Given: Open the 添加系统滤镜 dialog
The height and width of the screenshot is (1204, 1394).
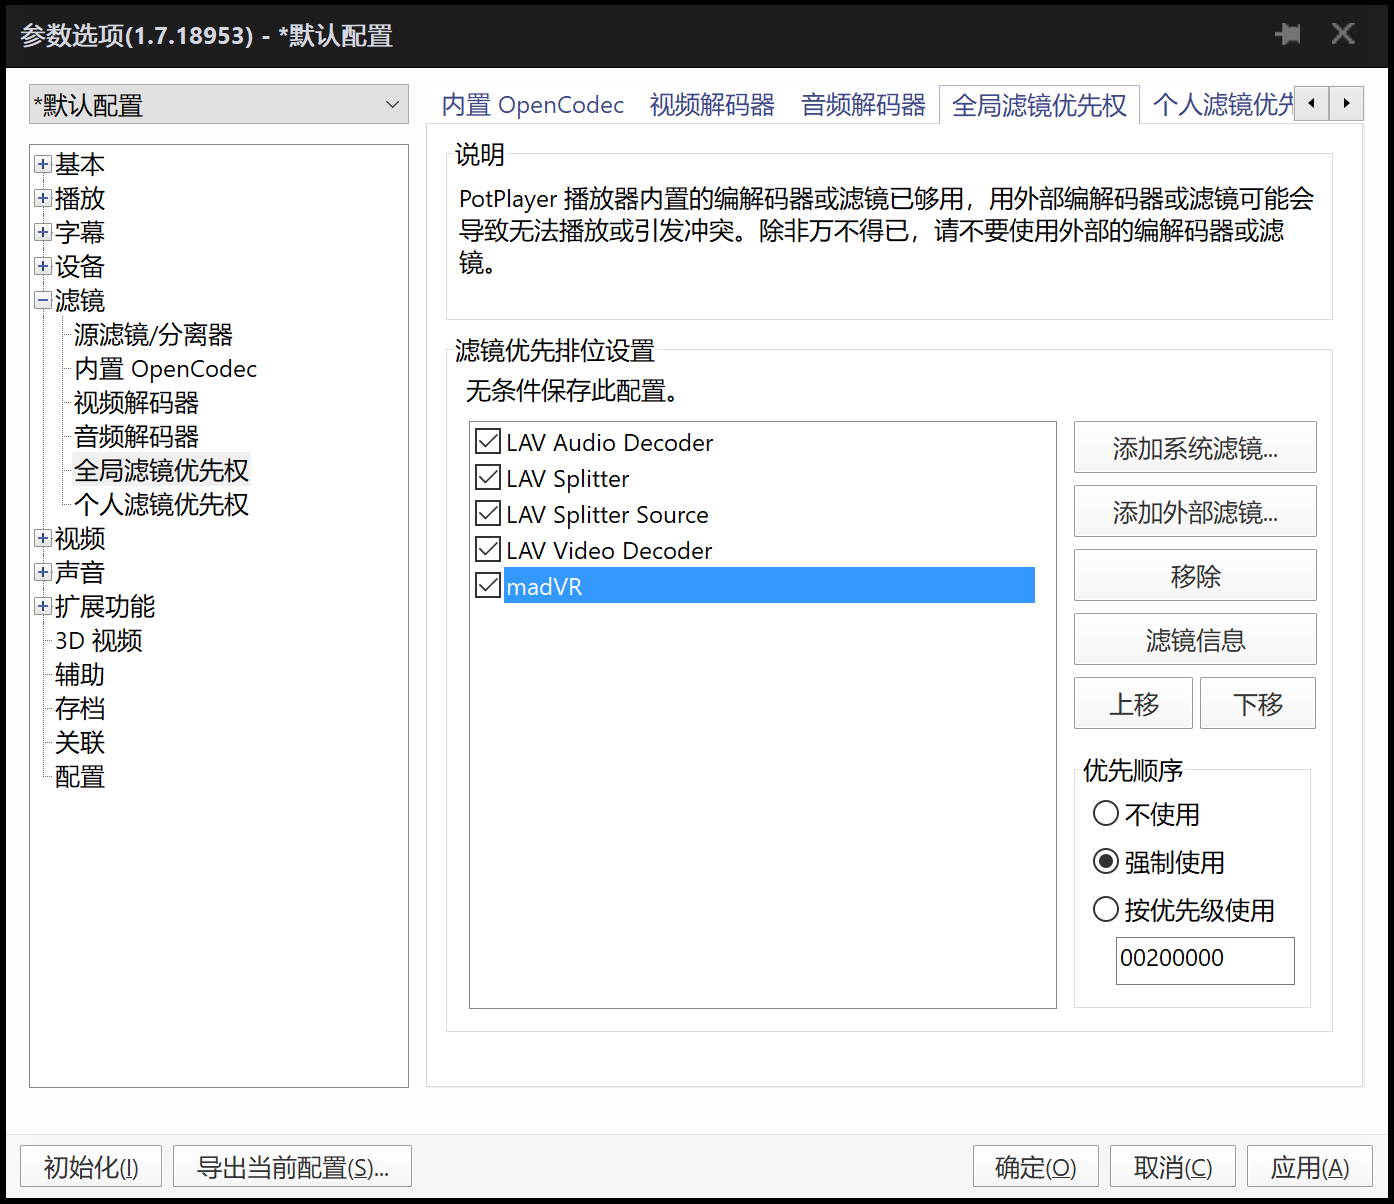Looking at the screenshot, I should [1194, 447].
